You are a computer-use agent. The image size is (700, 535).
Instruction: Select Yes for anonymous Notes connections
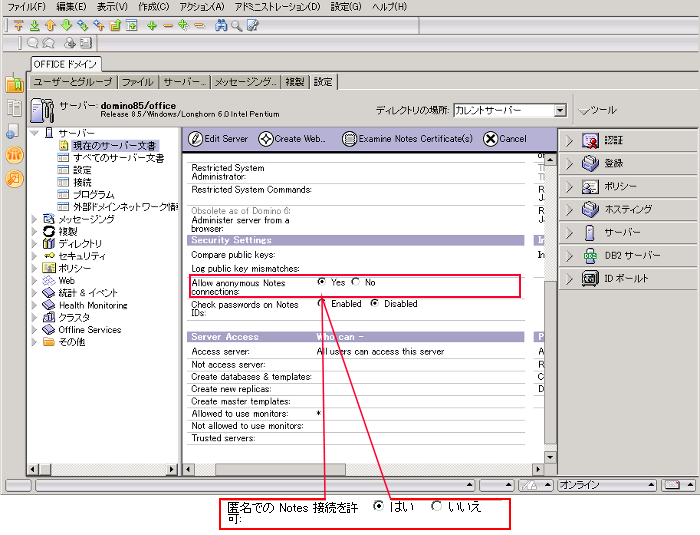[321, 282]
